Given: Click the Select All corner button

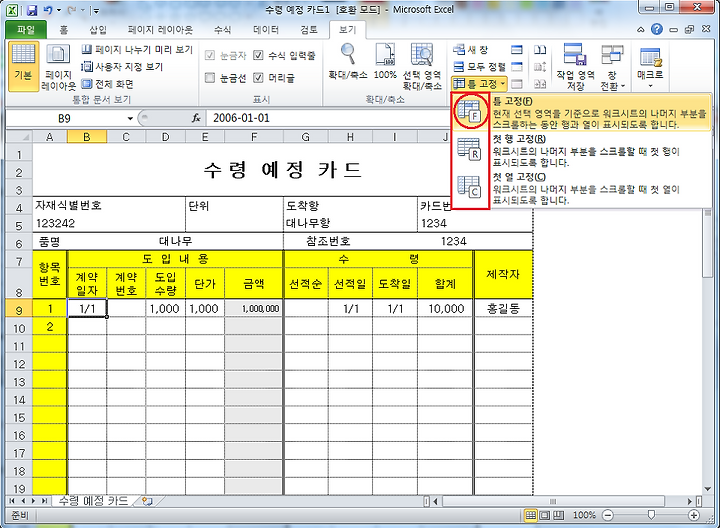Looking at the screenshot, I should (x=19, y=137).
